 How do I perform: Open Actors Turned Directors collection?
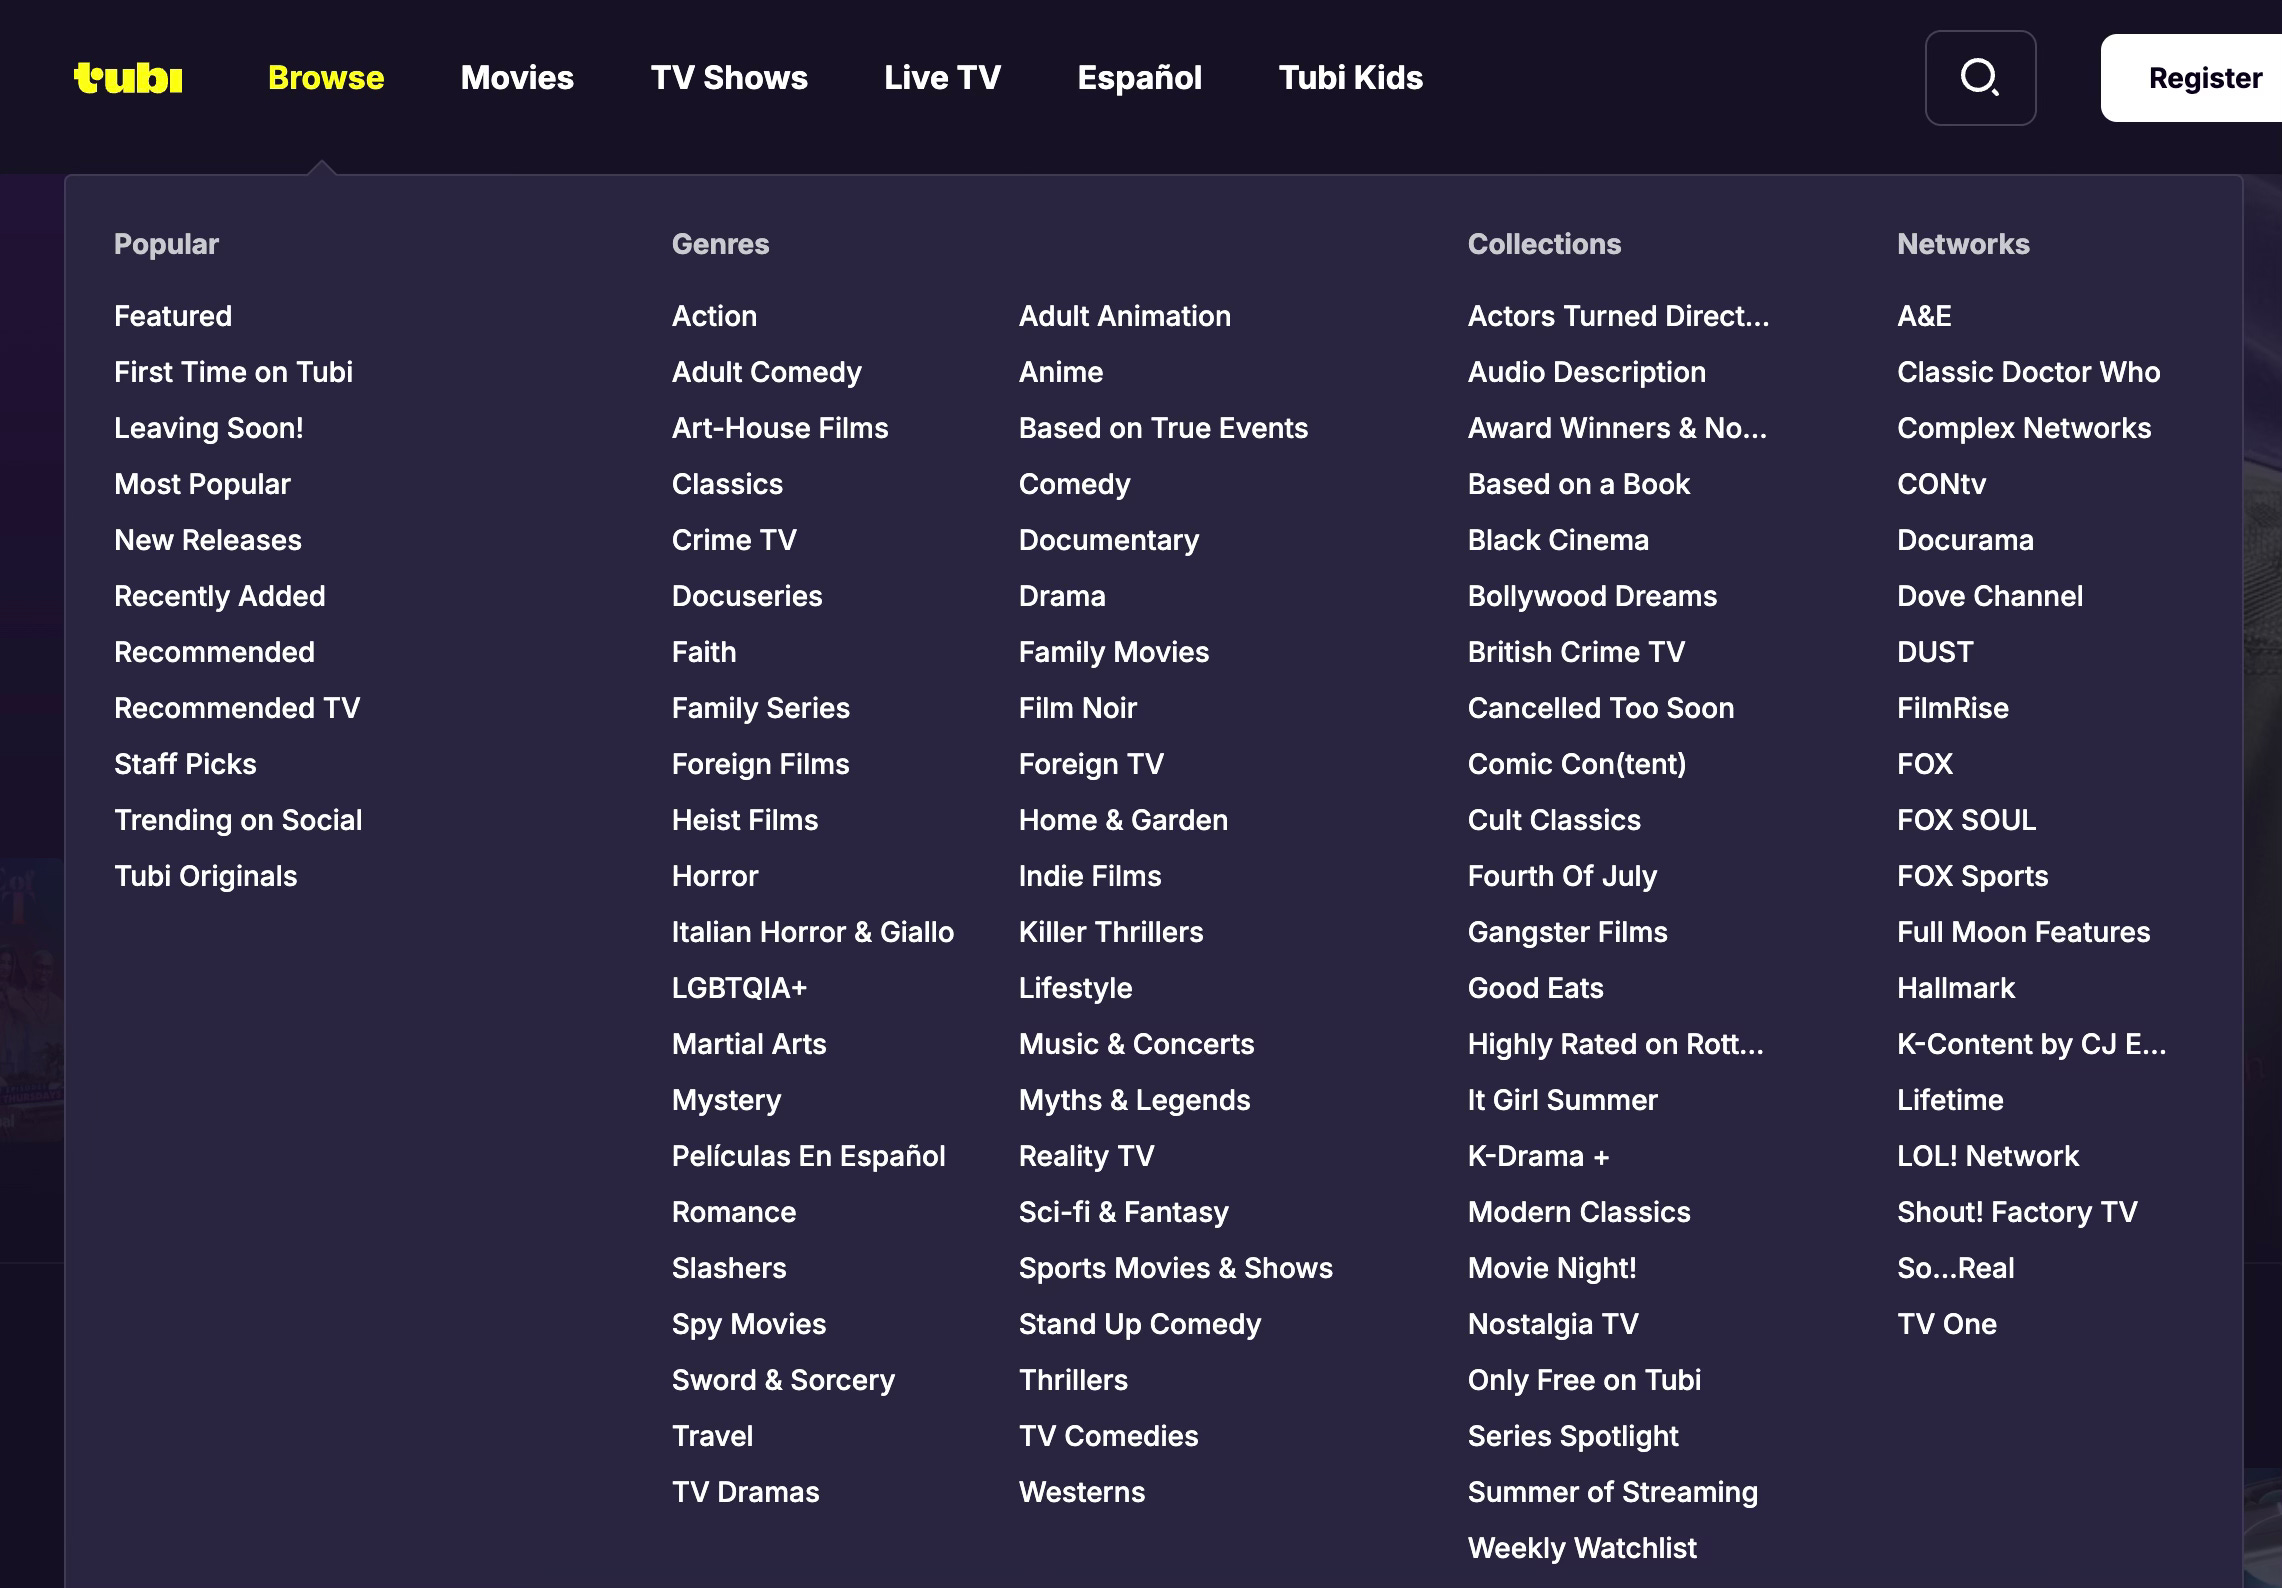1617,316
